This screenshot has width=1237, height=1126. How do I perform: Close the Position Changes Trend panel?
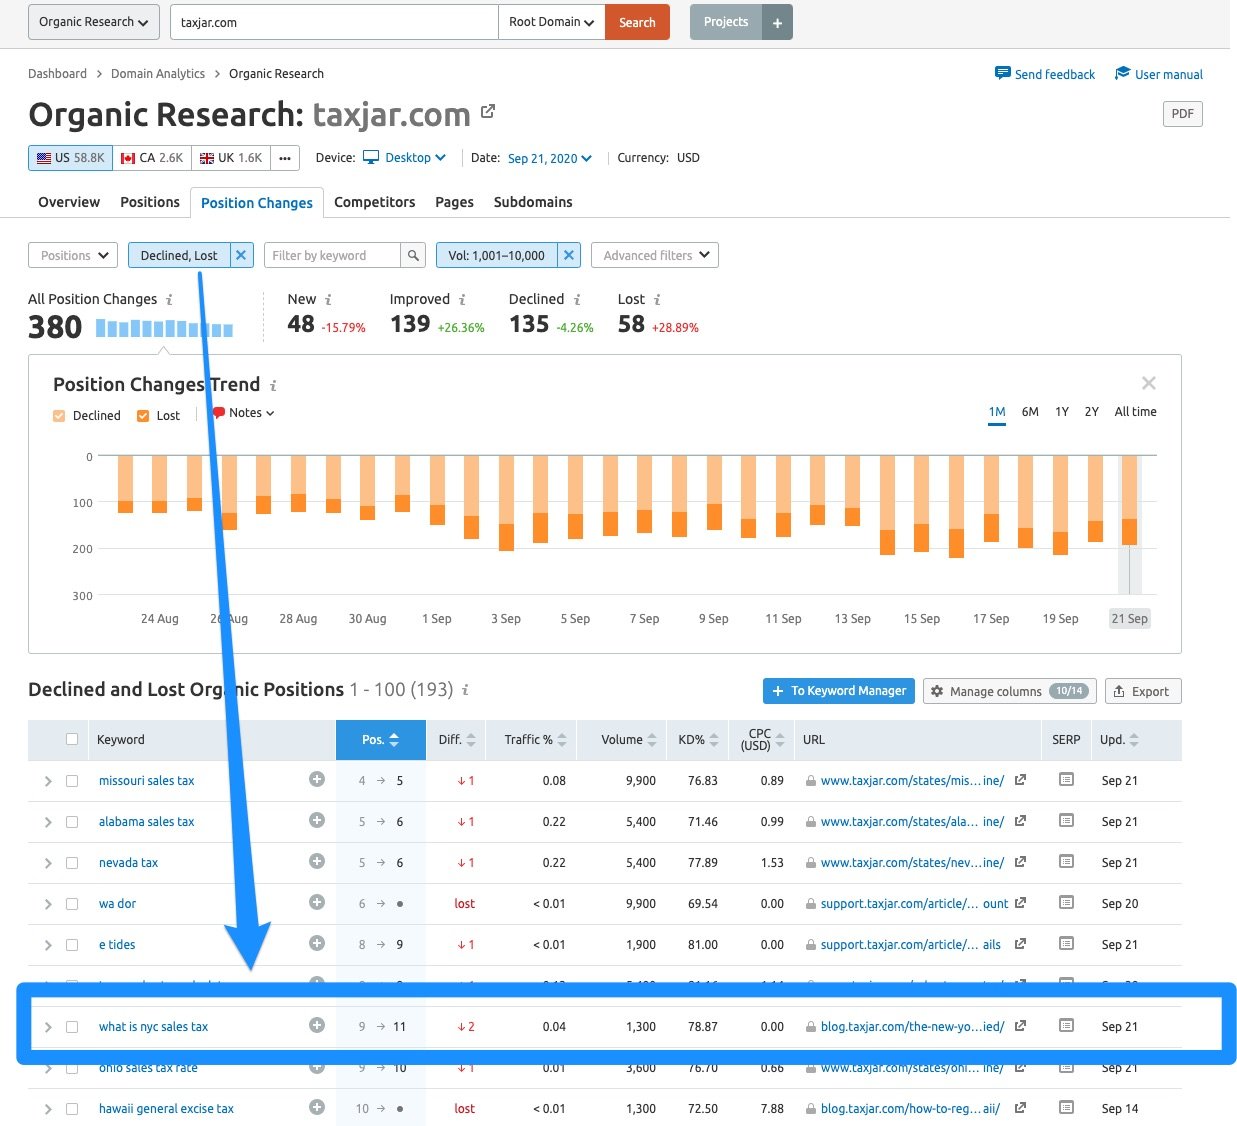pyautogui.click(x=1148, y=382)
